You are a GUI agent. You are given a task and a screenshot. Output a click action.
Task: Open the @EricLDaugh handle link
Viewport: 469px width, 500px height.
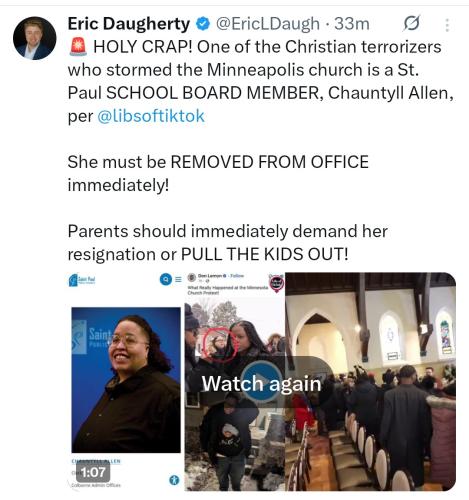[x=268, y=24]
